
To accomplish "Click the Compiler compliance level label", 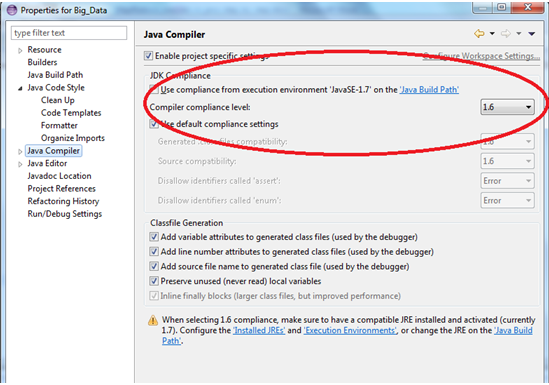I will [x=200, y=107].
